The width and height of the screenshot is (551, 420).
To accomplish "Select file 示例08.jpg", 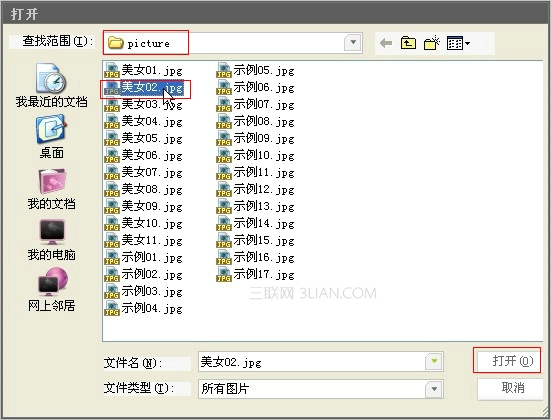I will [x=255, y=122].
